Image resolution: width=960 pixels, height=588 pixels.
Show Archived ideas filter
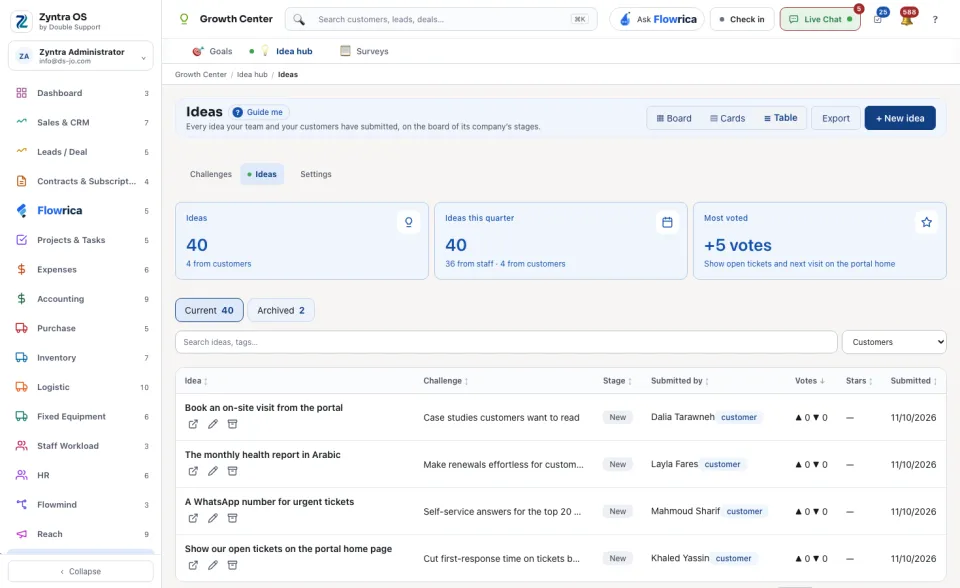[x=281, y=311]
